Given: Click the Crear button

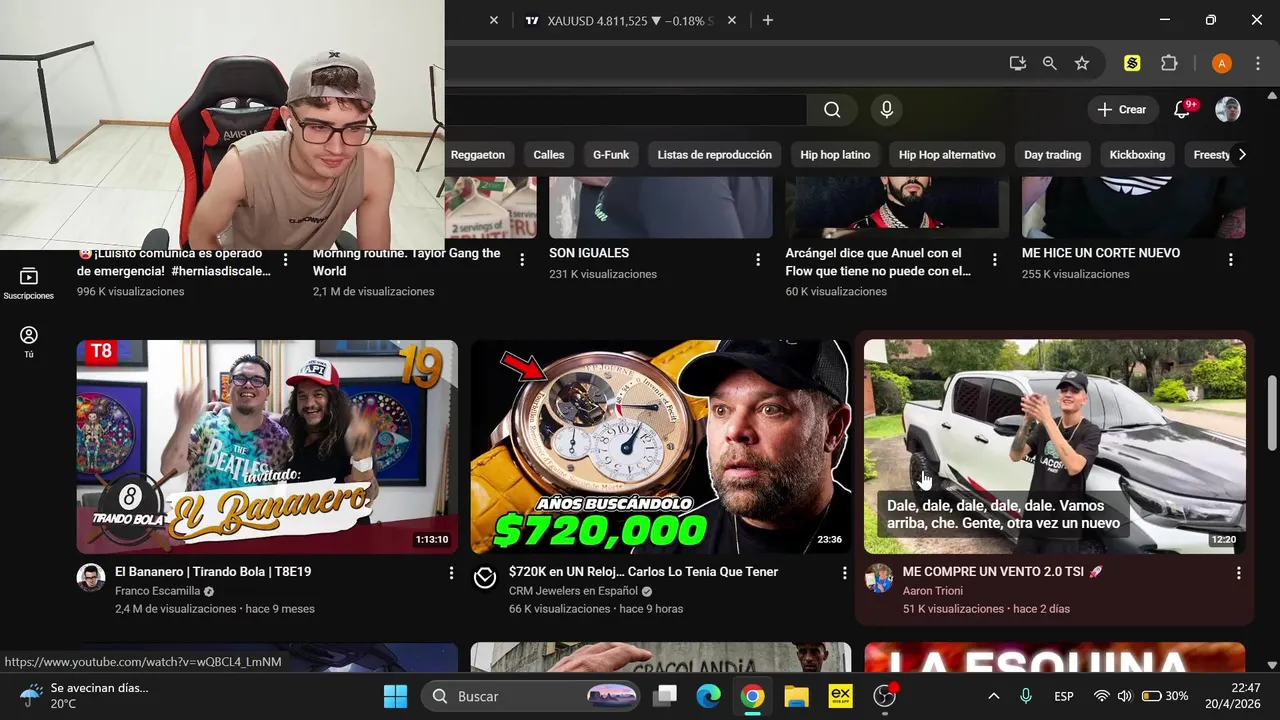Looking at the screenshot, I should [1122, 110].
